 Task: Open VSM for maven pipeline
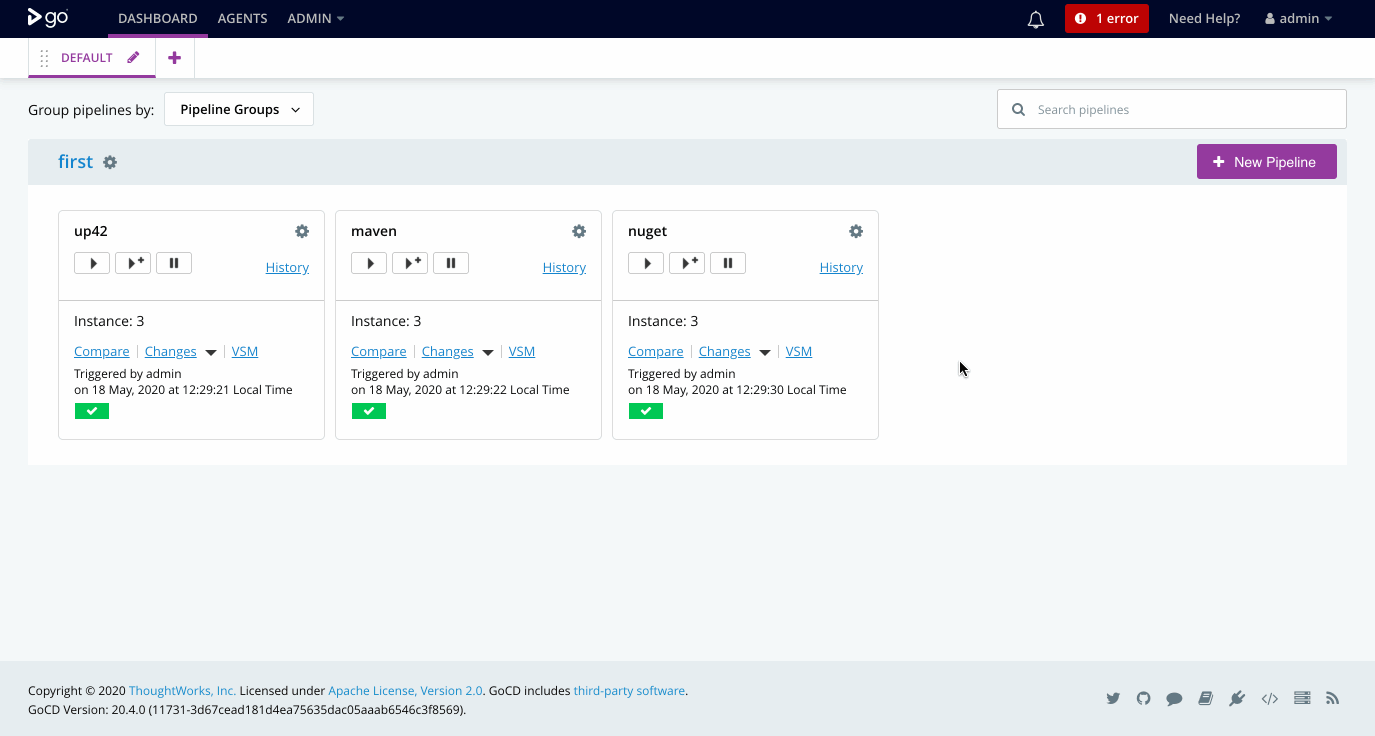pyautogui.click(x=522, y=351)
